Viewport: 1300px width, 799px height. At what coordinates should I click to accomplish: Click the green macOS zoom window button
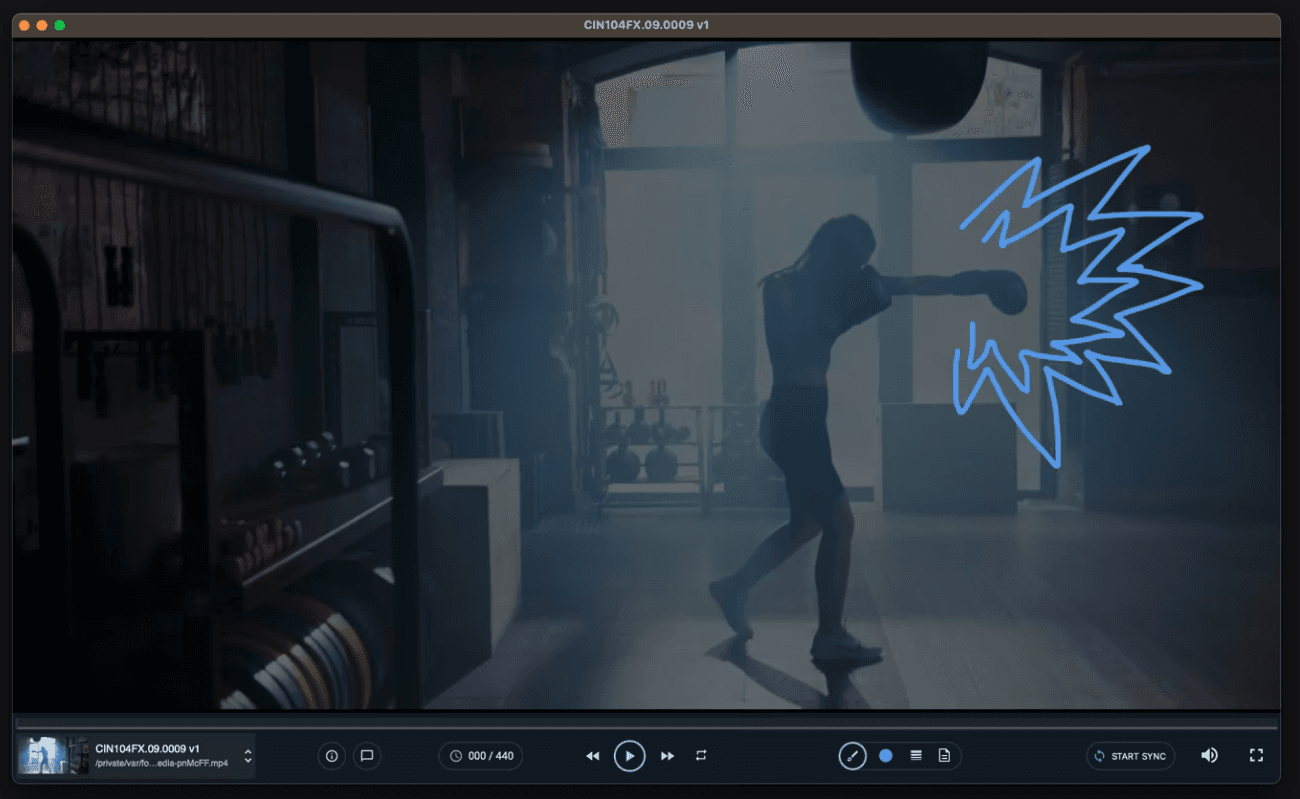pyautogui.click(x=60, y=25)
